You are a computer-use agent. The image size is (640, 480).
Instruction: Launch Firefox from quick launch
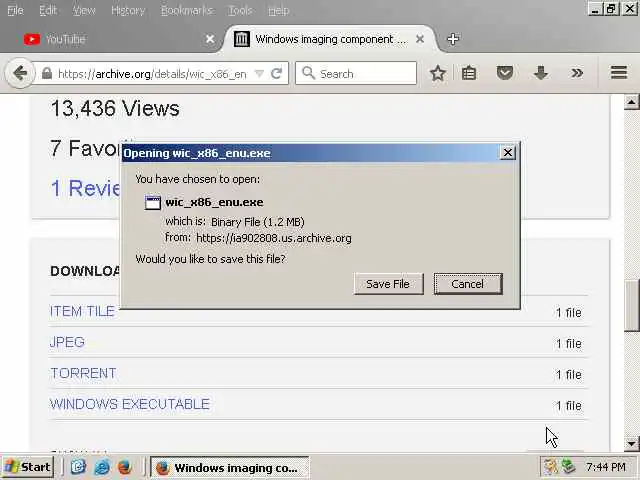tap(124, 467)
